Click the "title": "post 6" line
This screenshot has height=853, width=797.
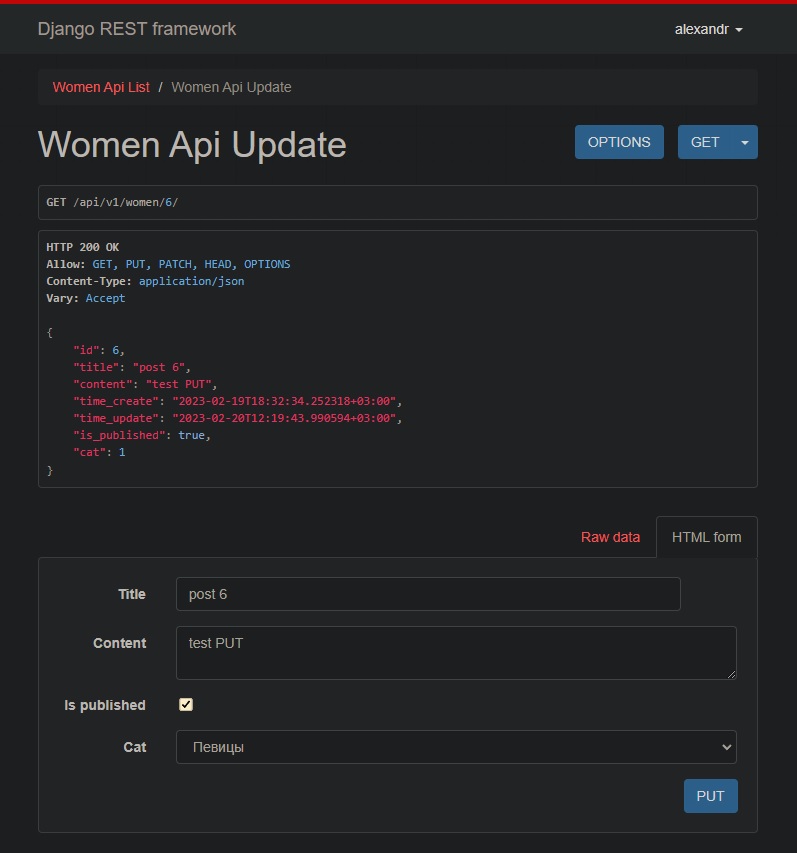(132, 367)
